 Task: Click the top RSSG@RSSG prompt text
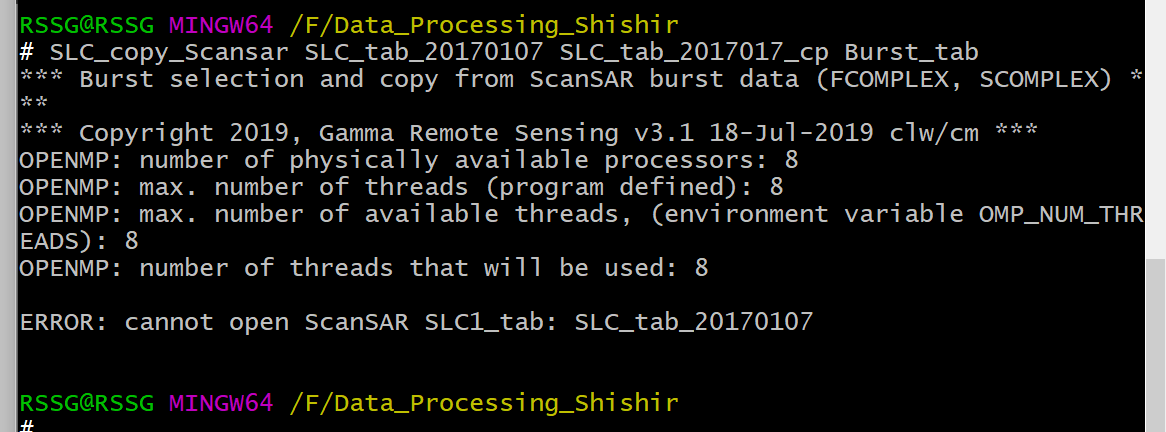(86, 23)
